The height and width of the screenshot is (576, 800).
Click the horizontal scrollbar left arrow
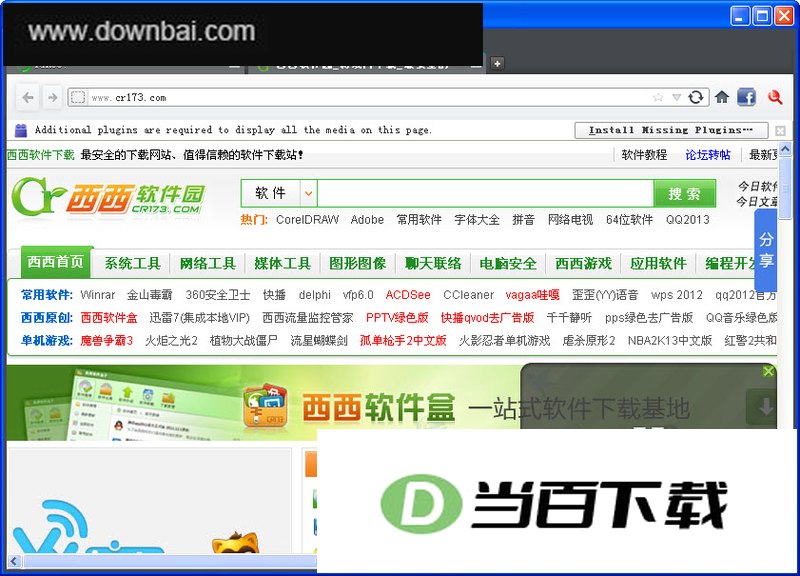13,561
